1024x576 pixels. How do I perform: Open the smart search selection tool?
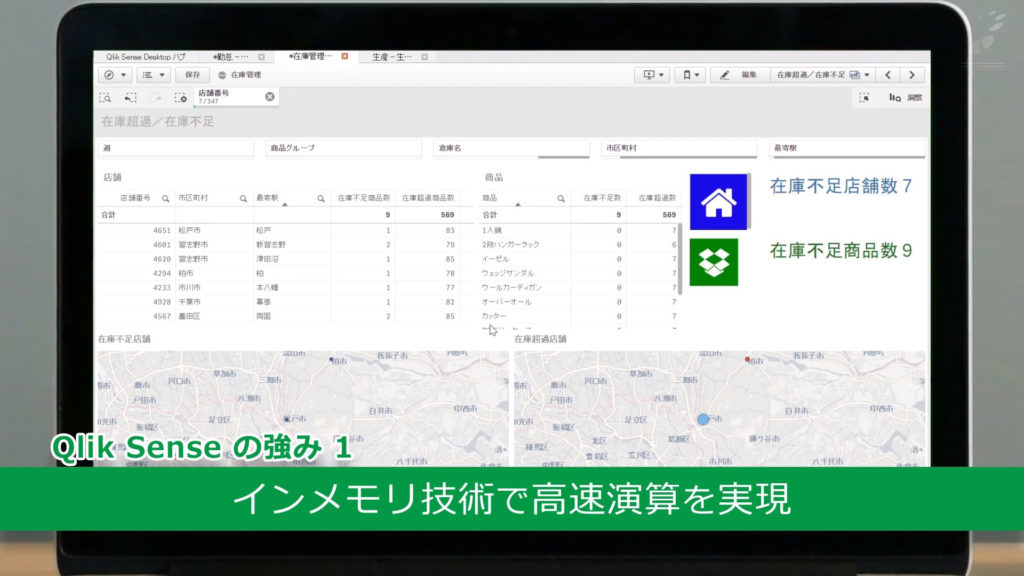pyautogui.click(x=105, y=97)
